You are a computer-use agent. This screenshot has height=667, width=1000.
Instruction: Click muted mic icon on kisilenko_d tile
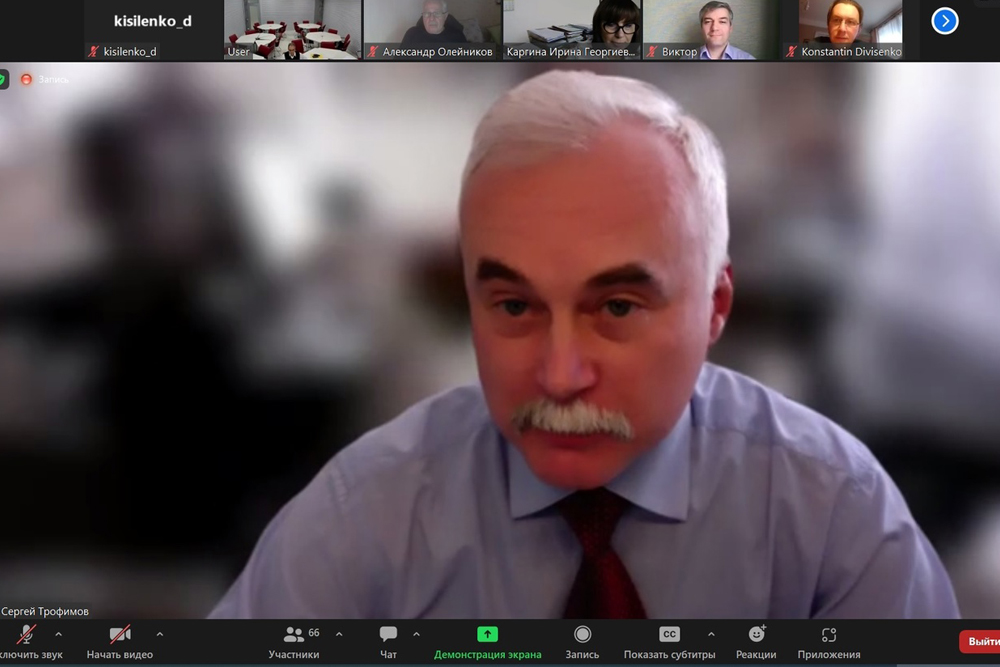(x=94, y=52)
